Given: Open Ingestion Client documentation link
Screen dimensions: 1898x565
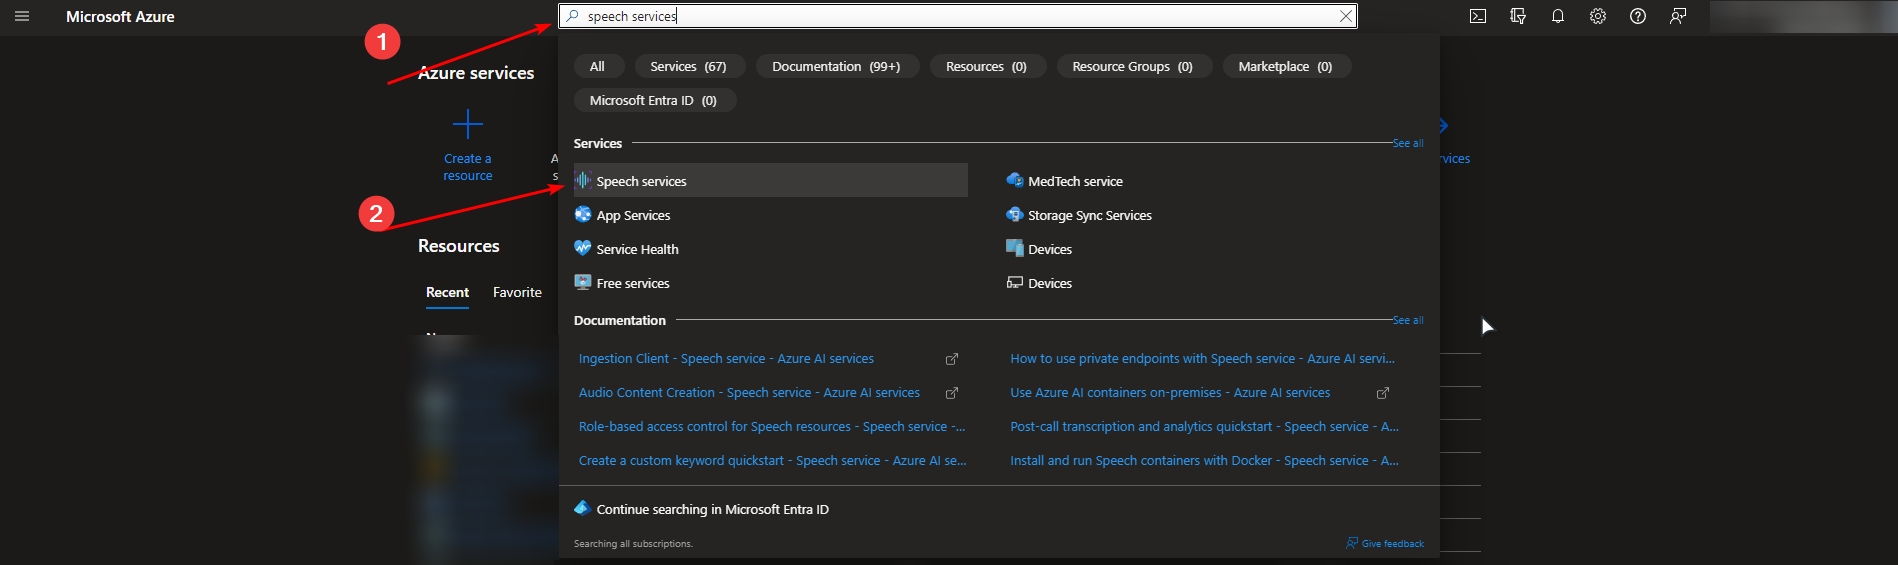Looking at the screenshot, I should pyautogui.click(x=726, y=359).
